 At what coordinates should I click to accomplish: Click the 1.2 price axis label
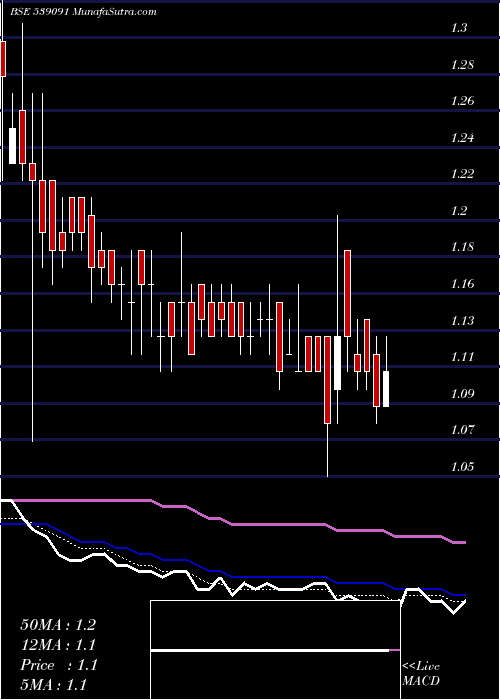click(459, 211)
